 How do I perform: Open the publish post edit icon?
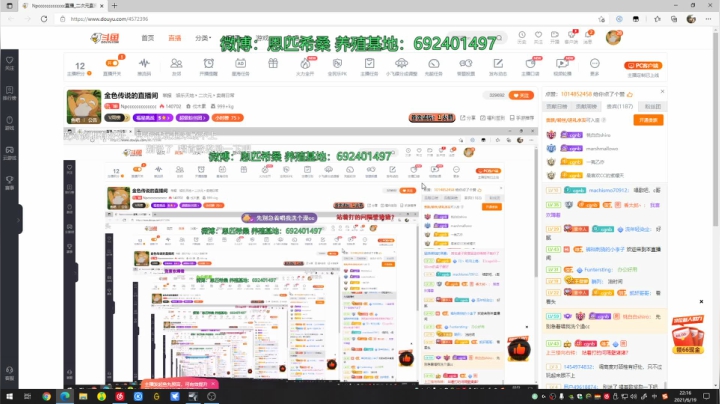tap(498, 63)
